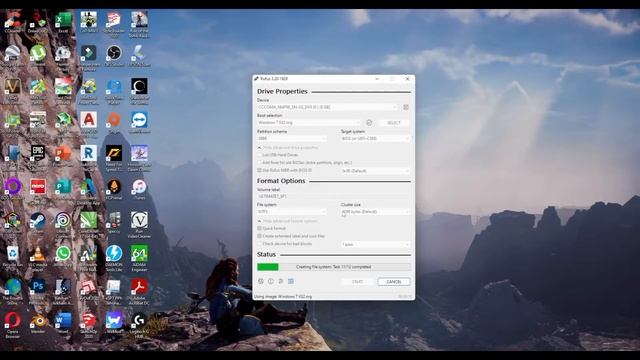Toggle Create extended label and icon files
640x360 pixels.
click(259, 236)
